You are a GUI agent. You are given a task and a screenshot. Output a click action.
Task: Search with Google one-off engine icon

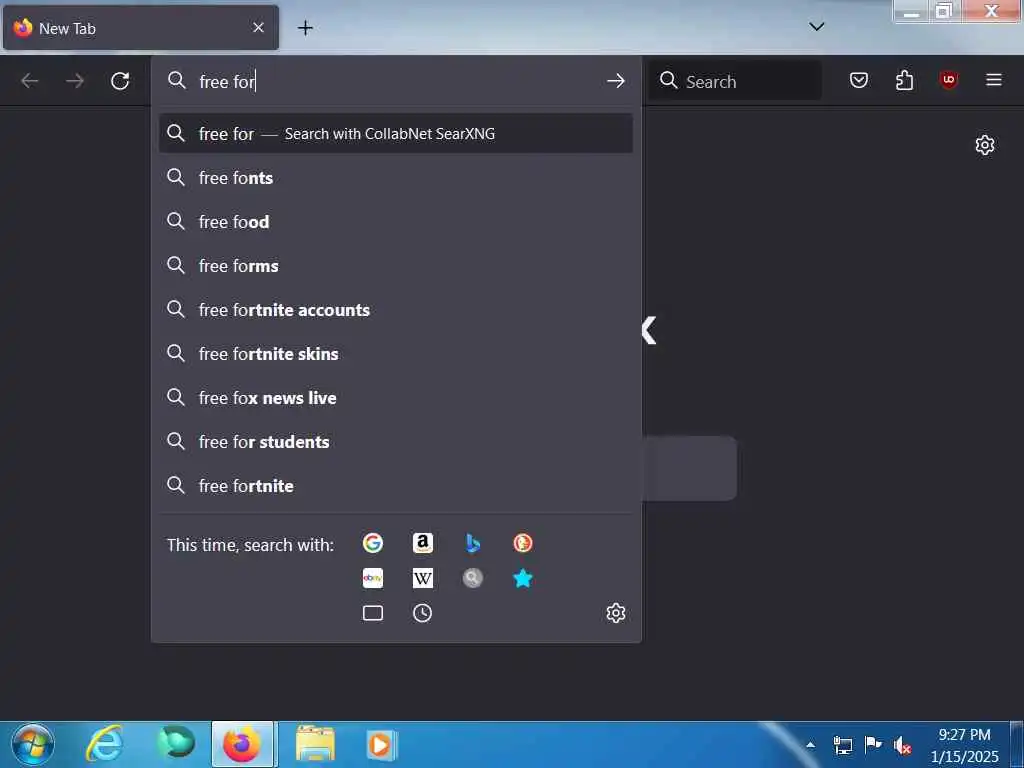(373, 543)
